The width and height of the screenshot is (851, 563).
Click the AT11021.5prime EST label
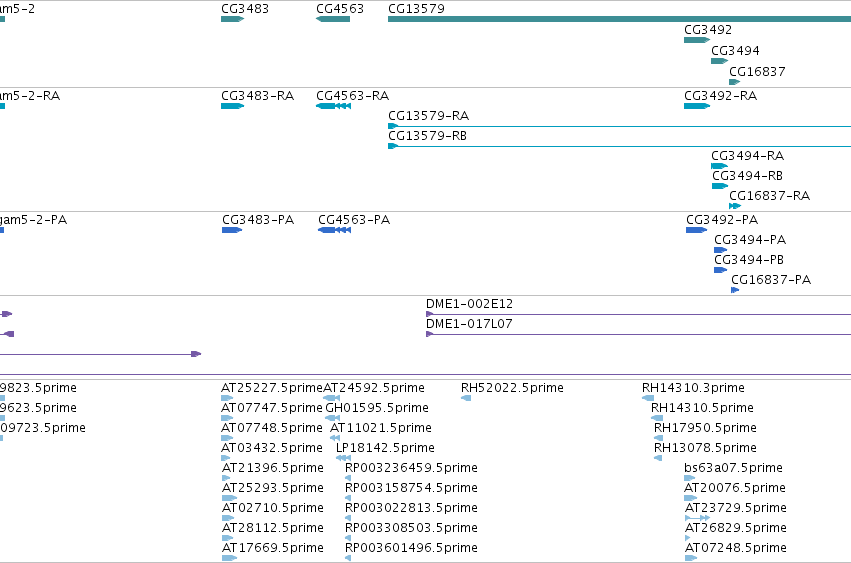point(380,428)
